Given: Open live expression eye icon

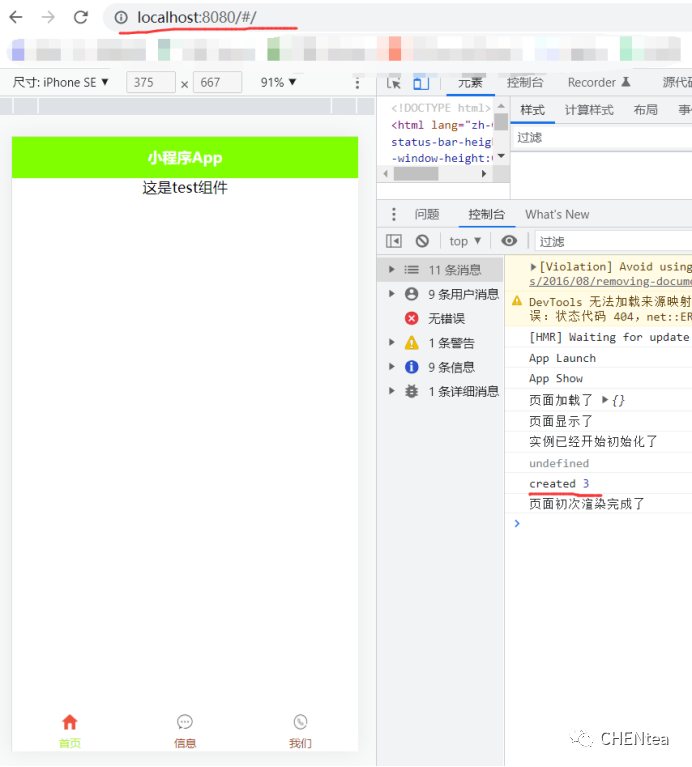Looking at the screenshot, I should (509, 241).
